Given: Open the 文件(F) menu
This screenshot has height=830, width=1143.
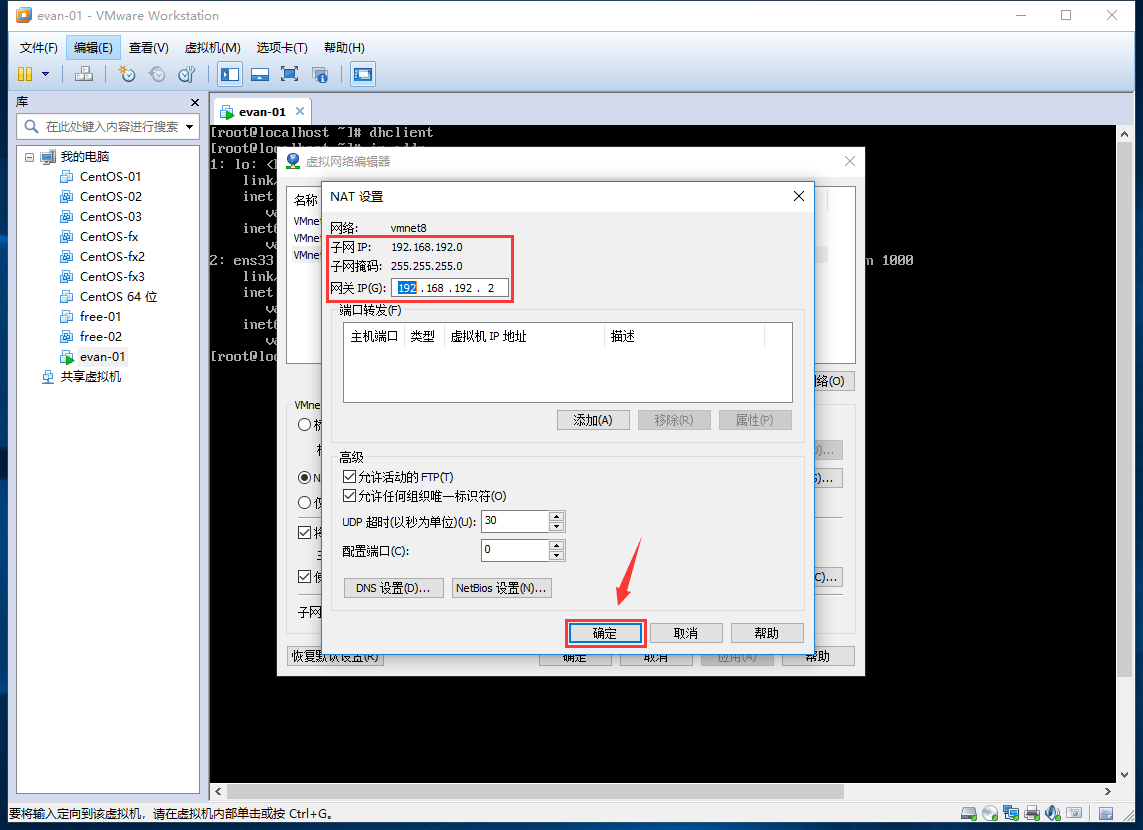Looking at the screenshot, I should (39, 48).
